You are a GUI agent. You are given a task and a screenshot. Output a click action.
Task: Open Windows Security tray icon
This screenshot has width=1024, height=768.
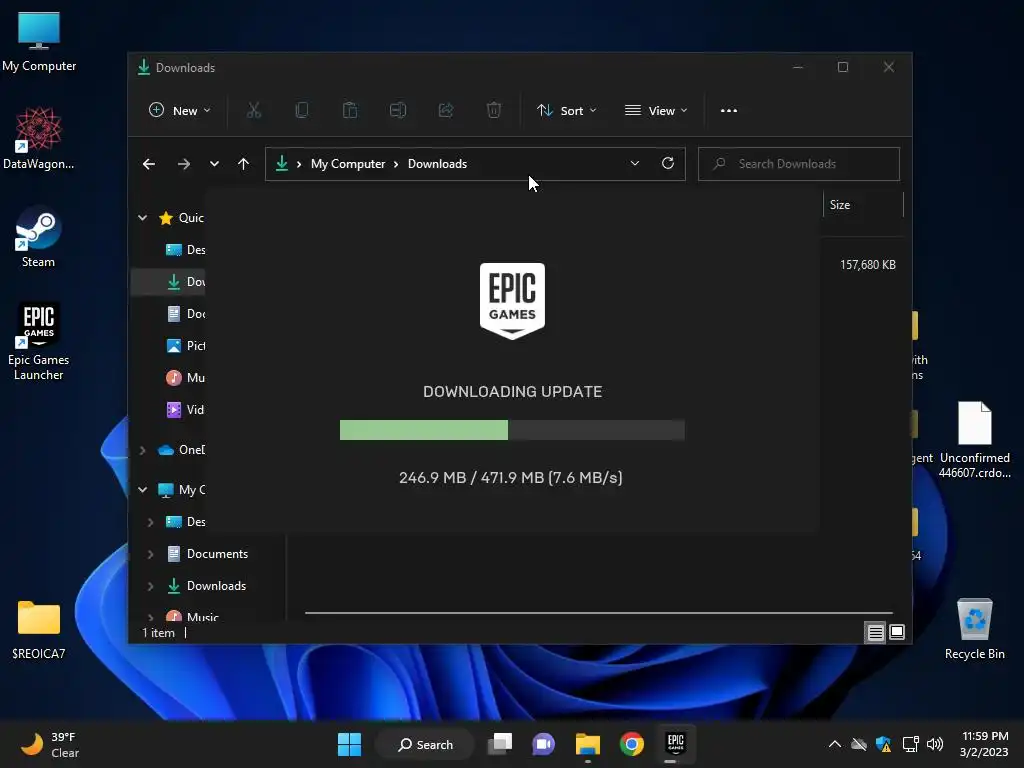884,744
